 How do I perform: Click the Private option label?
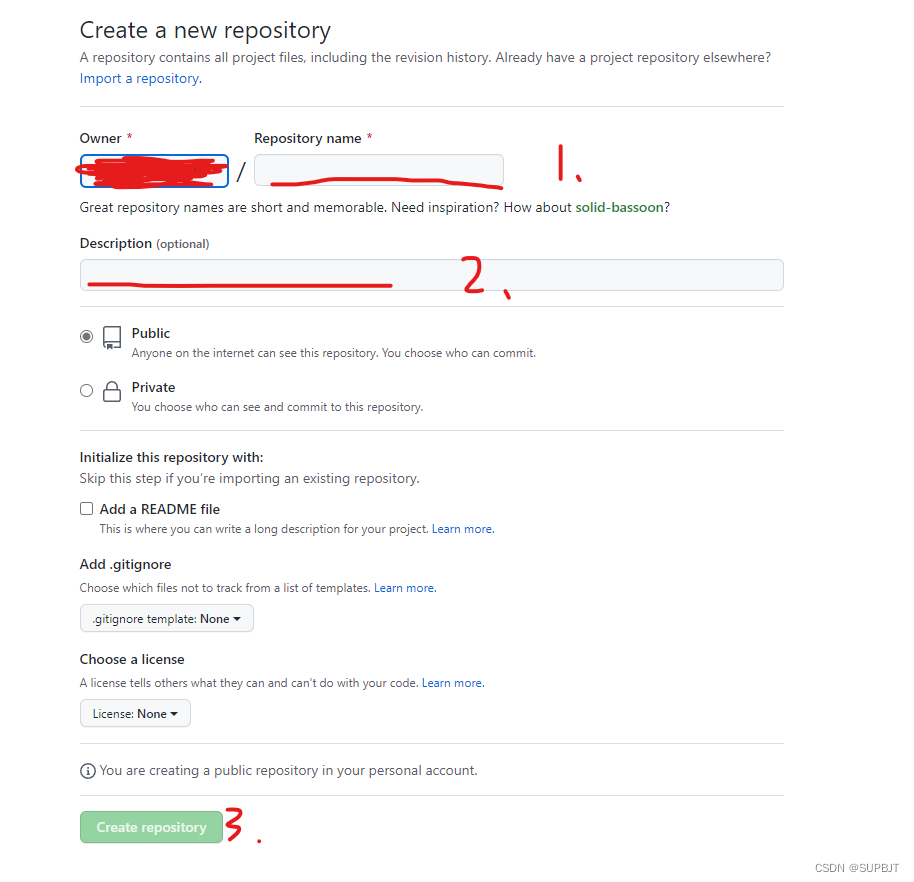[153, 388]
